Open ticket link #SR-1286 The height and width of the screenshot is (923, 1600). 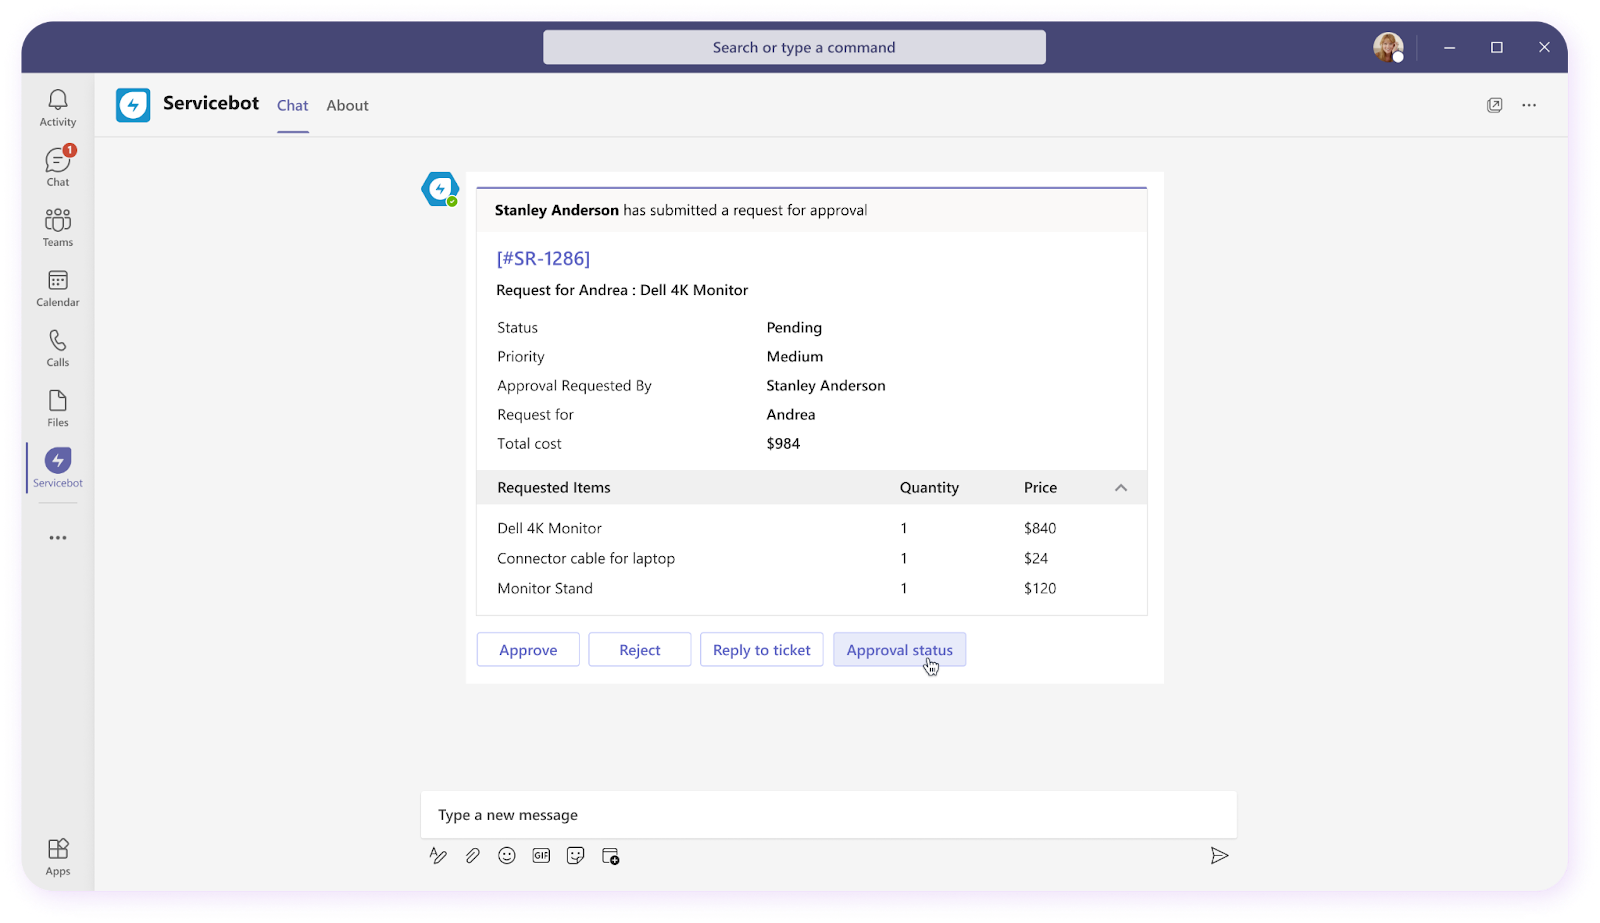[x=543, y=258]
